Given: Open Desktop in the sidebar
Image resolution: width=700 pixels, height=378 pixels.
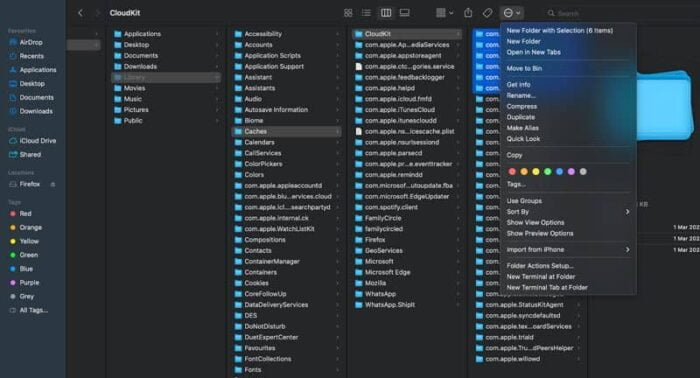Looking at the screenshot, I should click(x=31, y=84).
